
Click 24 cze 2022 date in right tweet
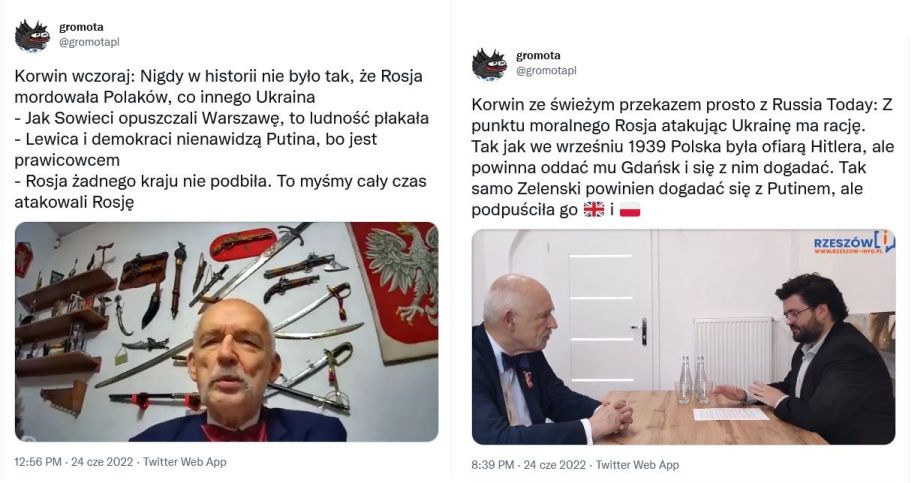click(555, 465)
